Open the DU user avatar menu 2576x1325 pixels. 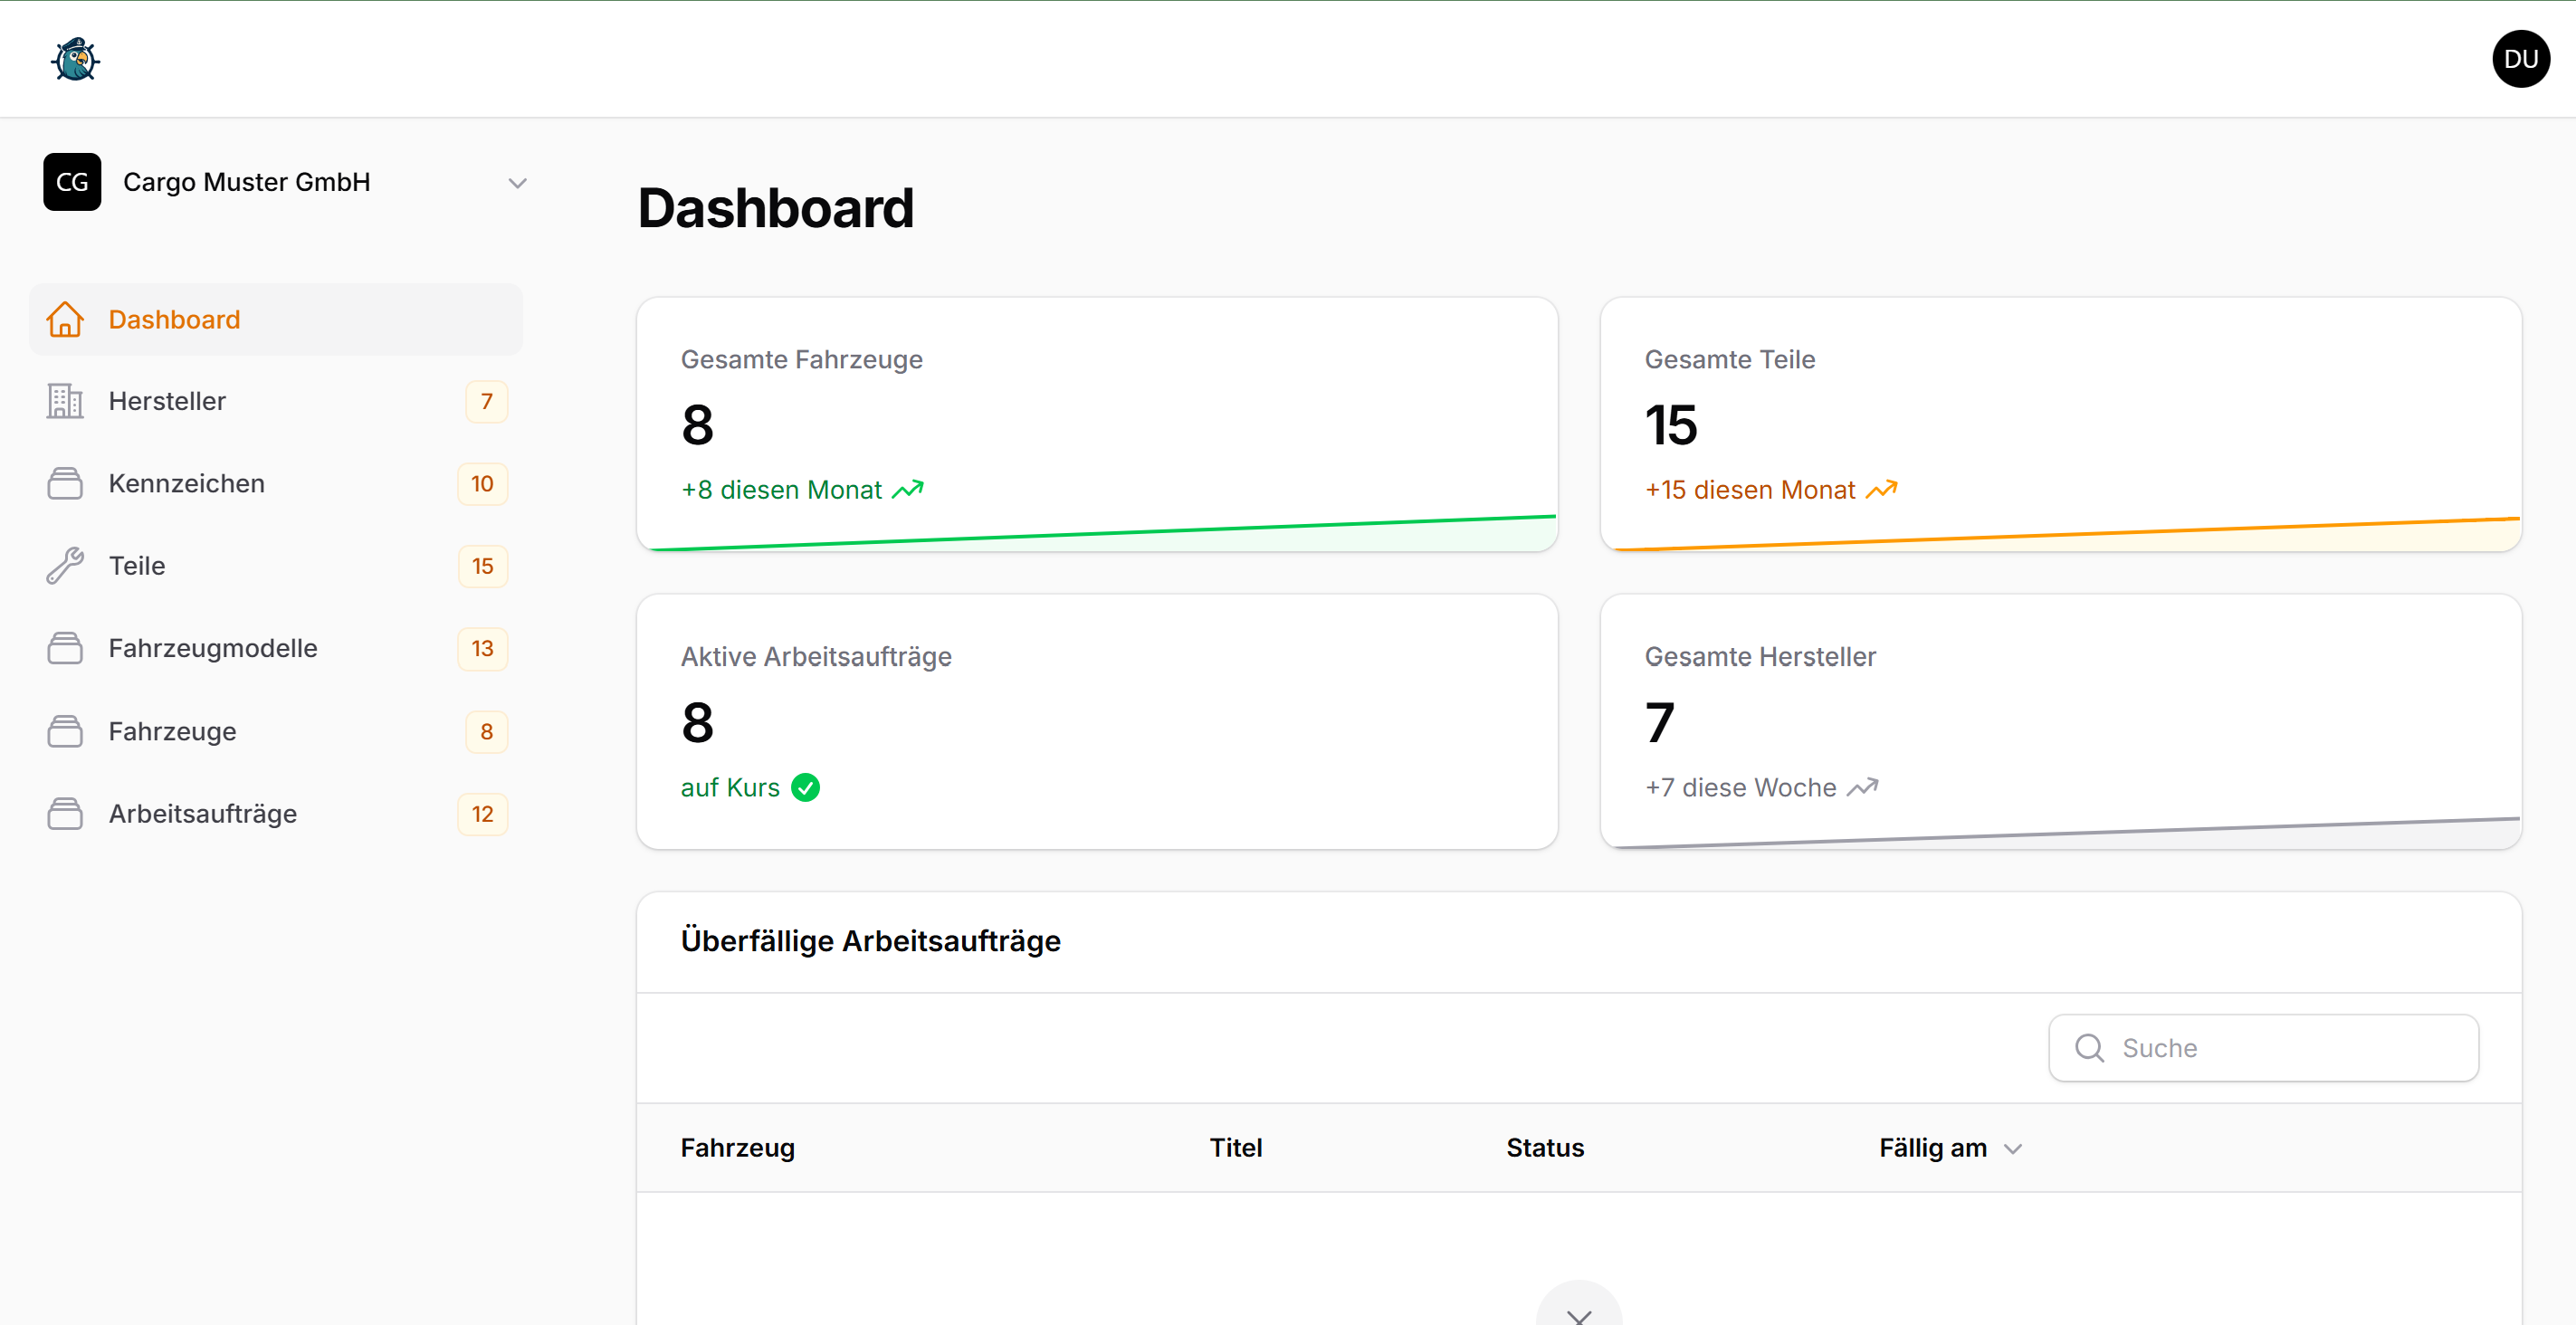(2521, 59)
